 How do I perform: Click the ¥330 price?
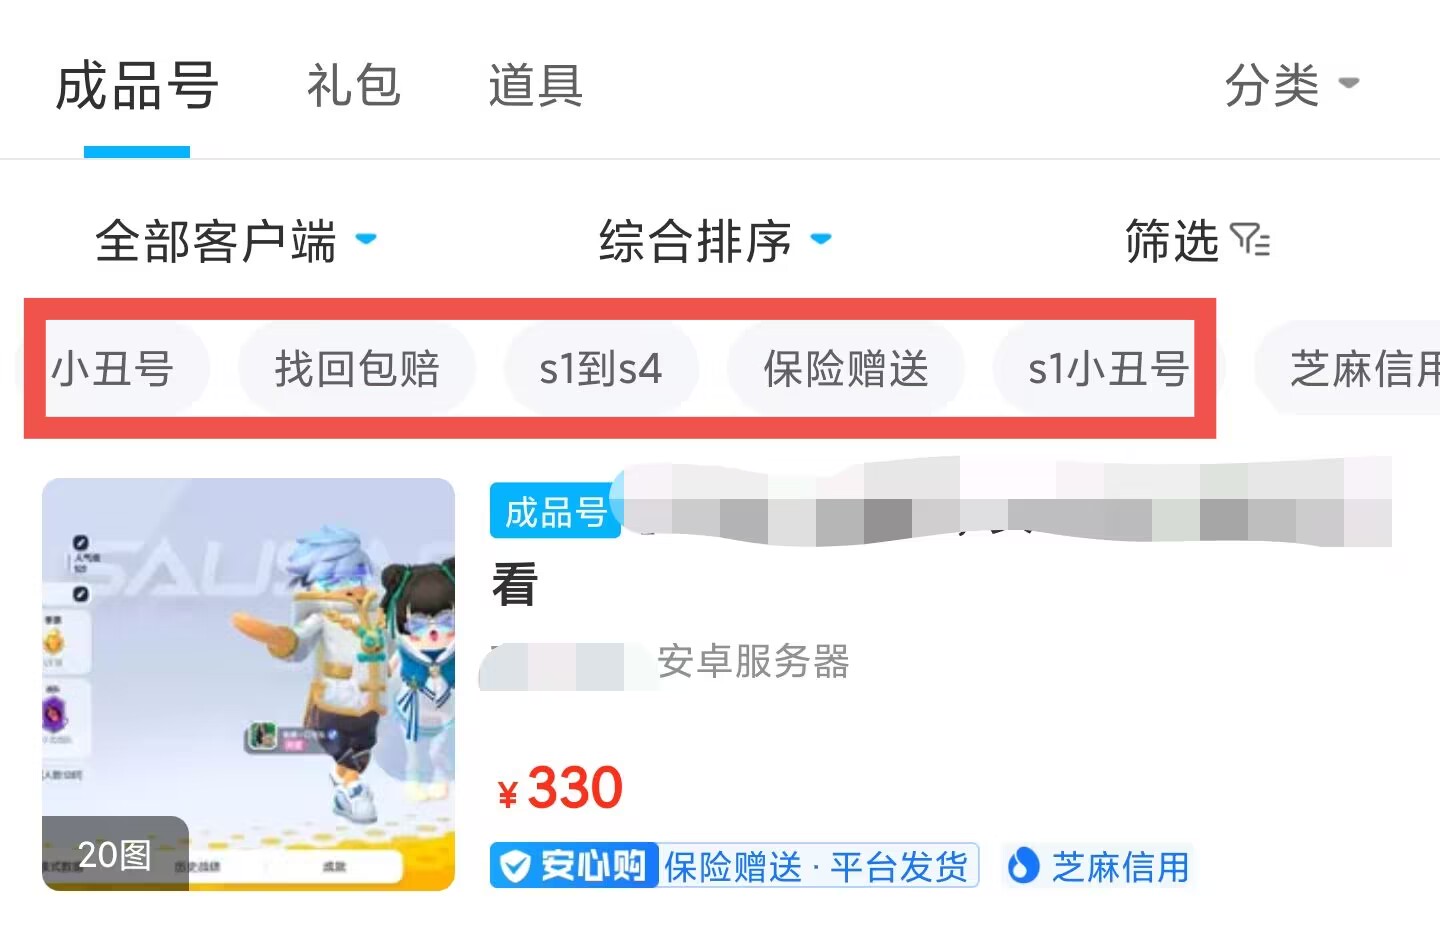point(561,788)
